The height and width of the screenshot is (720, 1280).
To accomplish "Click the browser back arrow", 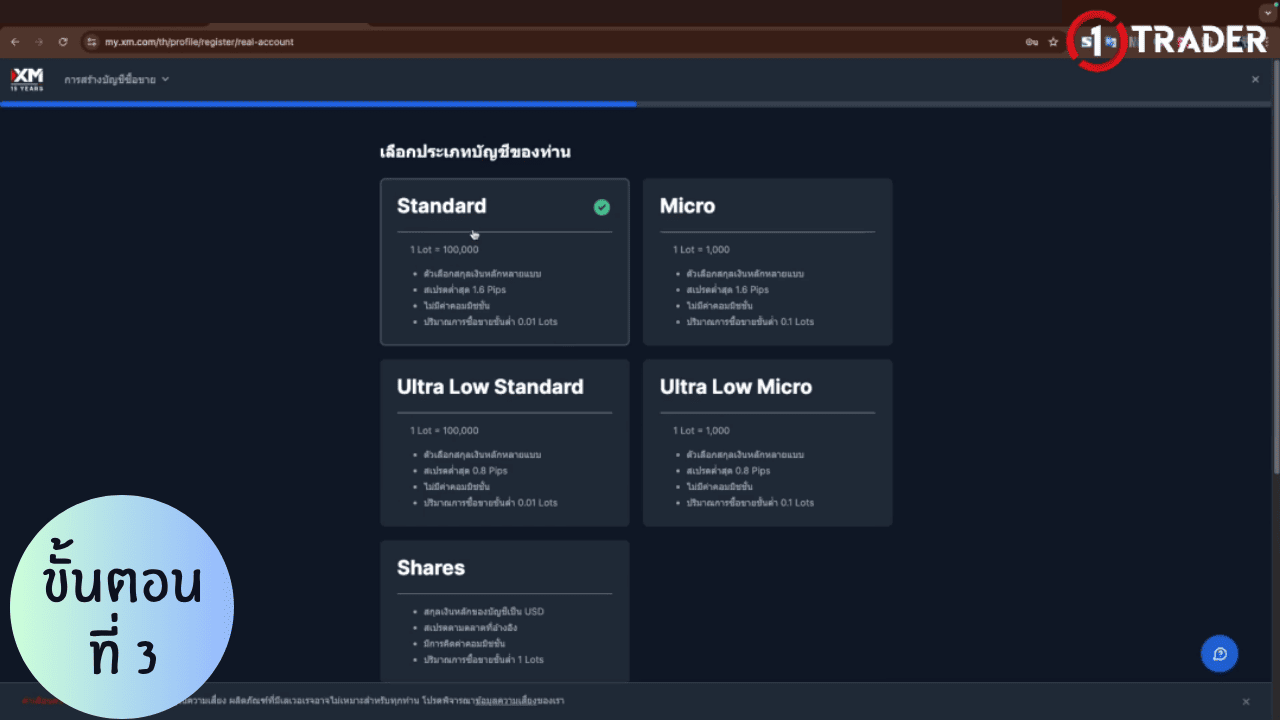I will [x=15, y=42].
